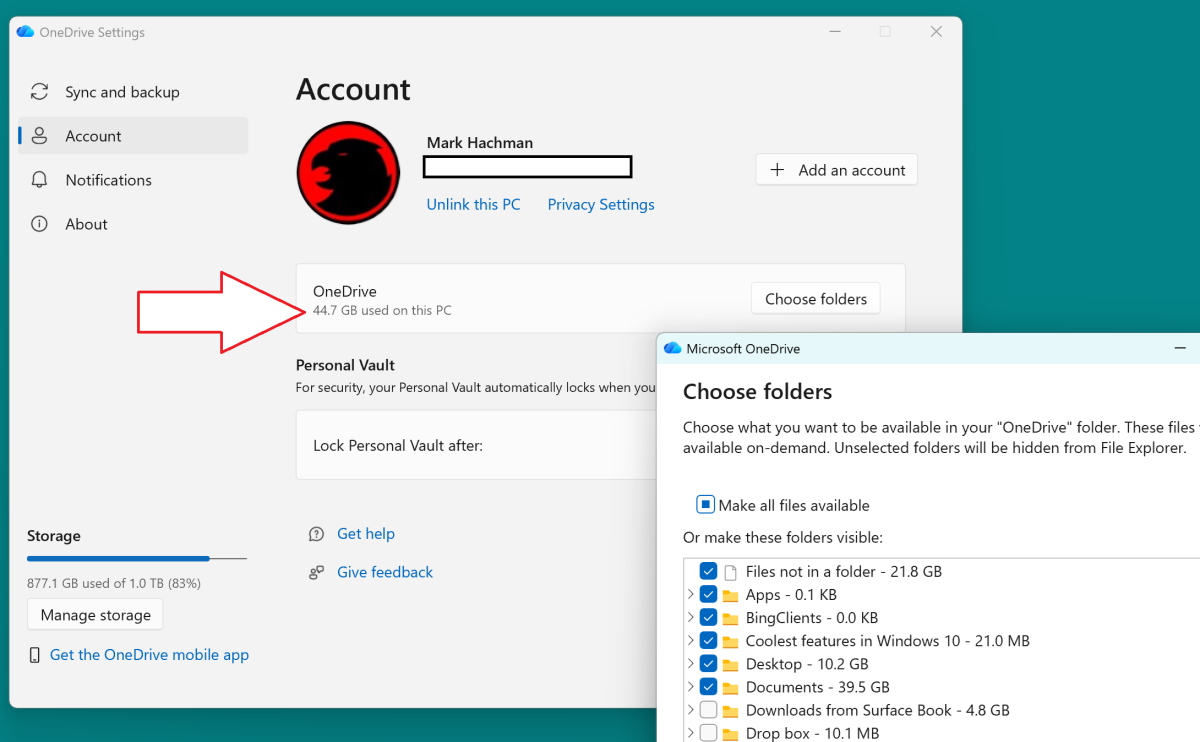Click the Apps folder icon
The height and width of the screenshot is (742, 1200).
(730, 595)
